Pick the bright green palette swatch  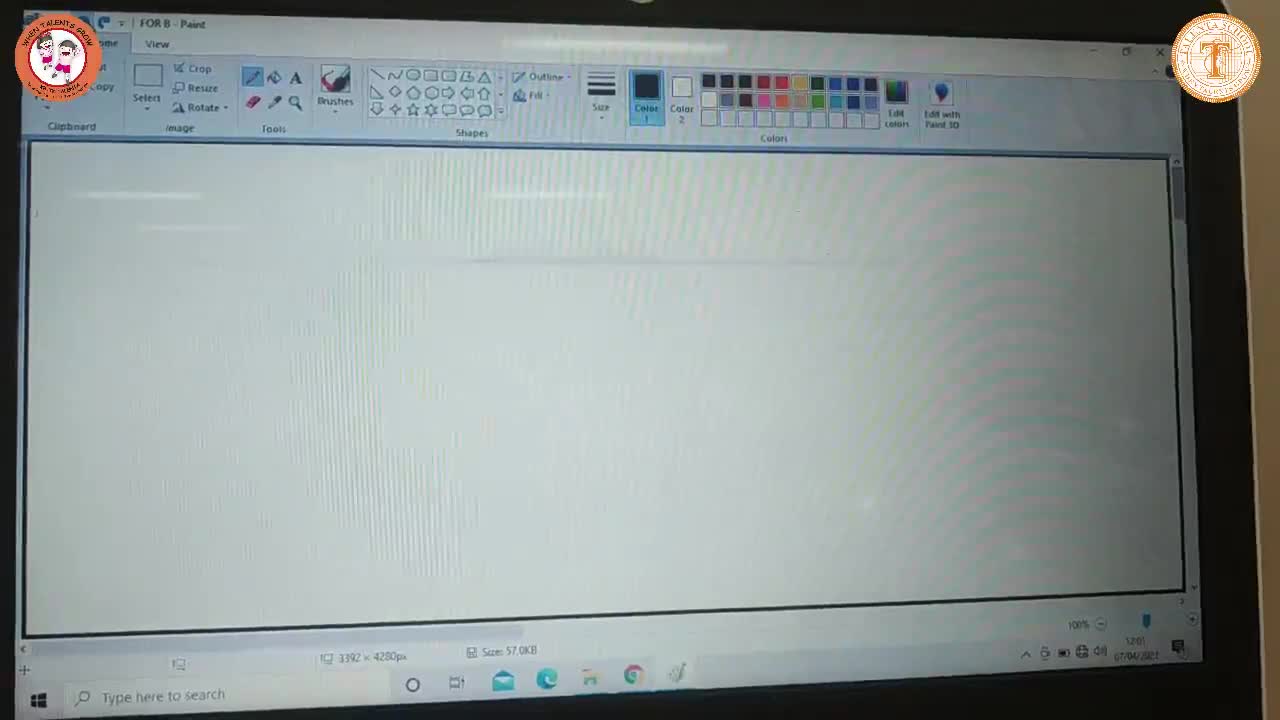click(818, 101)
